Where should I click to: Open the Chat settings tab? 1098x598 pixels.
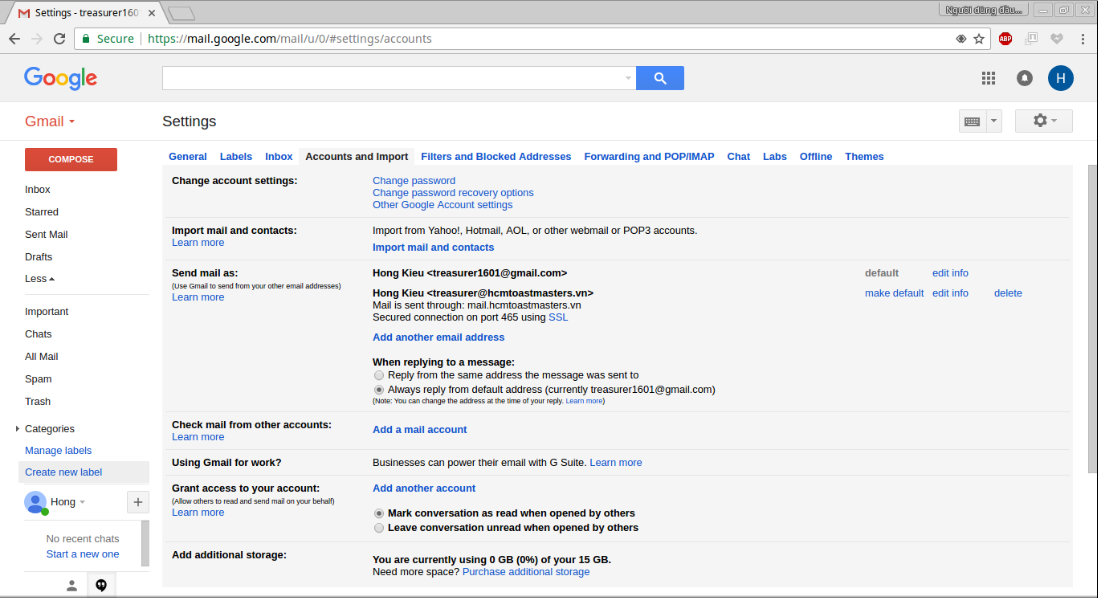[x=738, y=157]
